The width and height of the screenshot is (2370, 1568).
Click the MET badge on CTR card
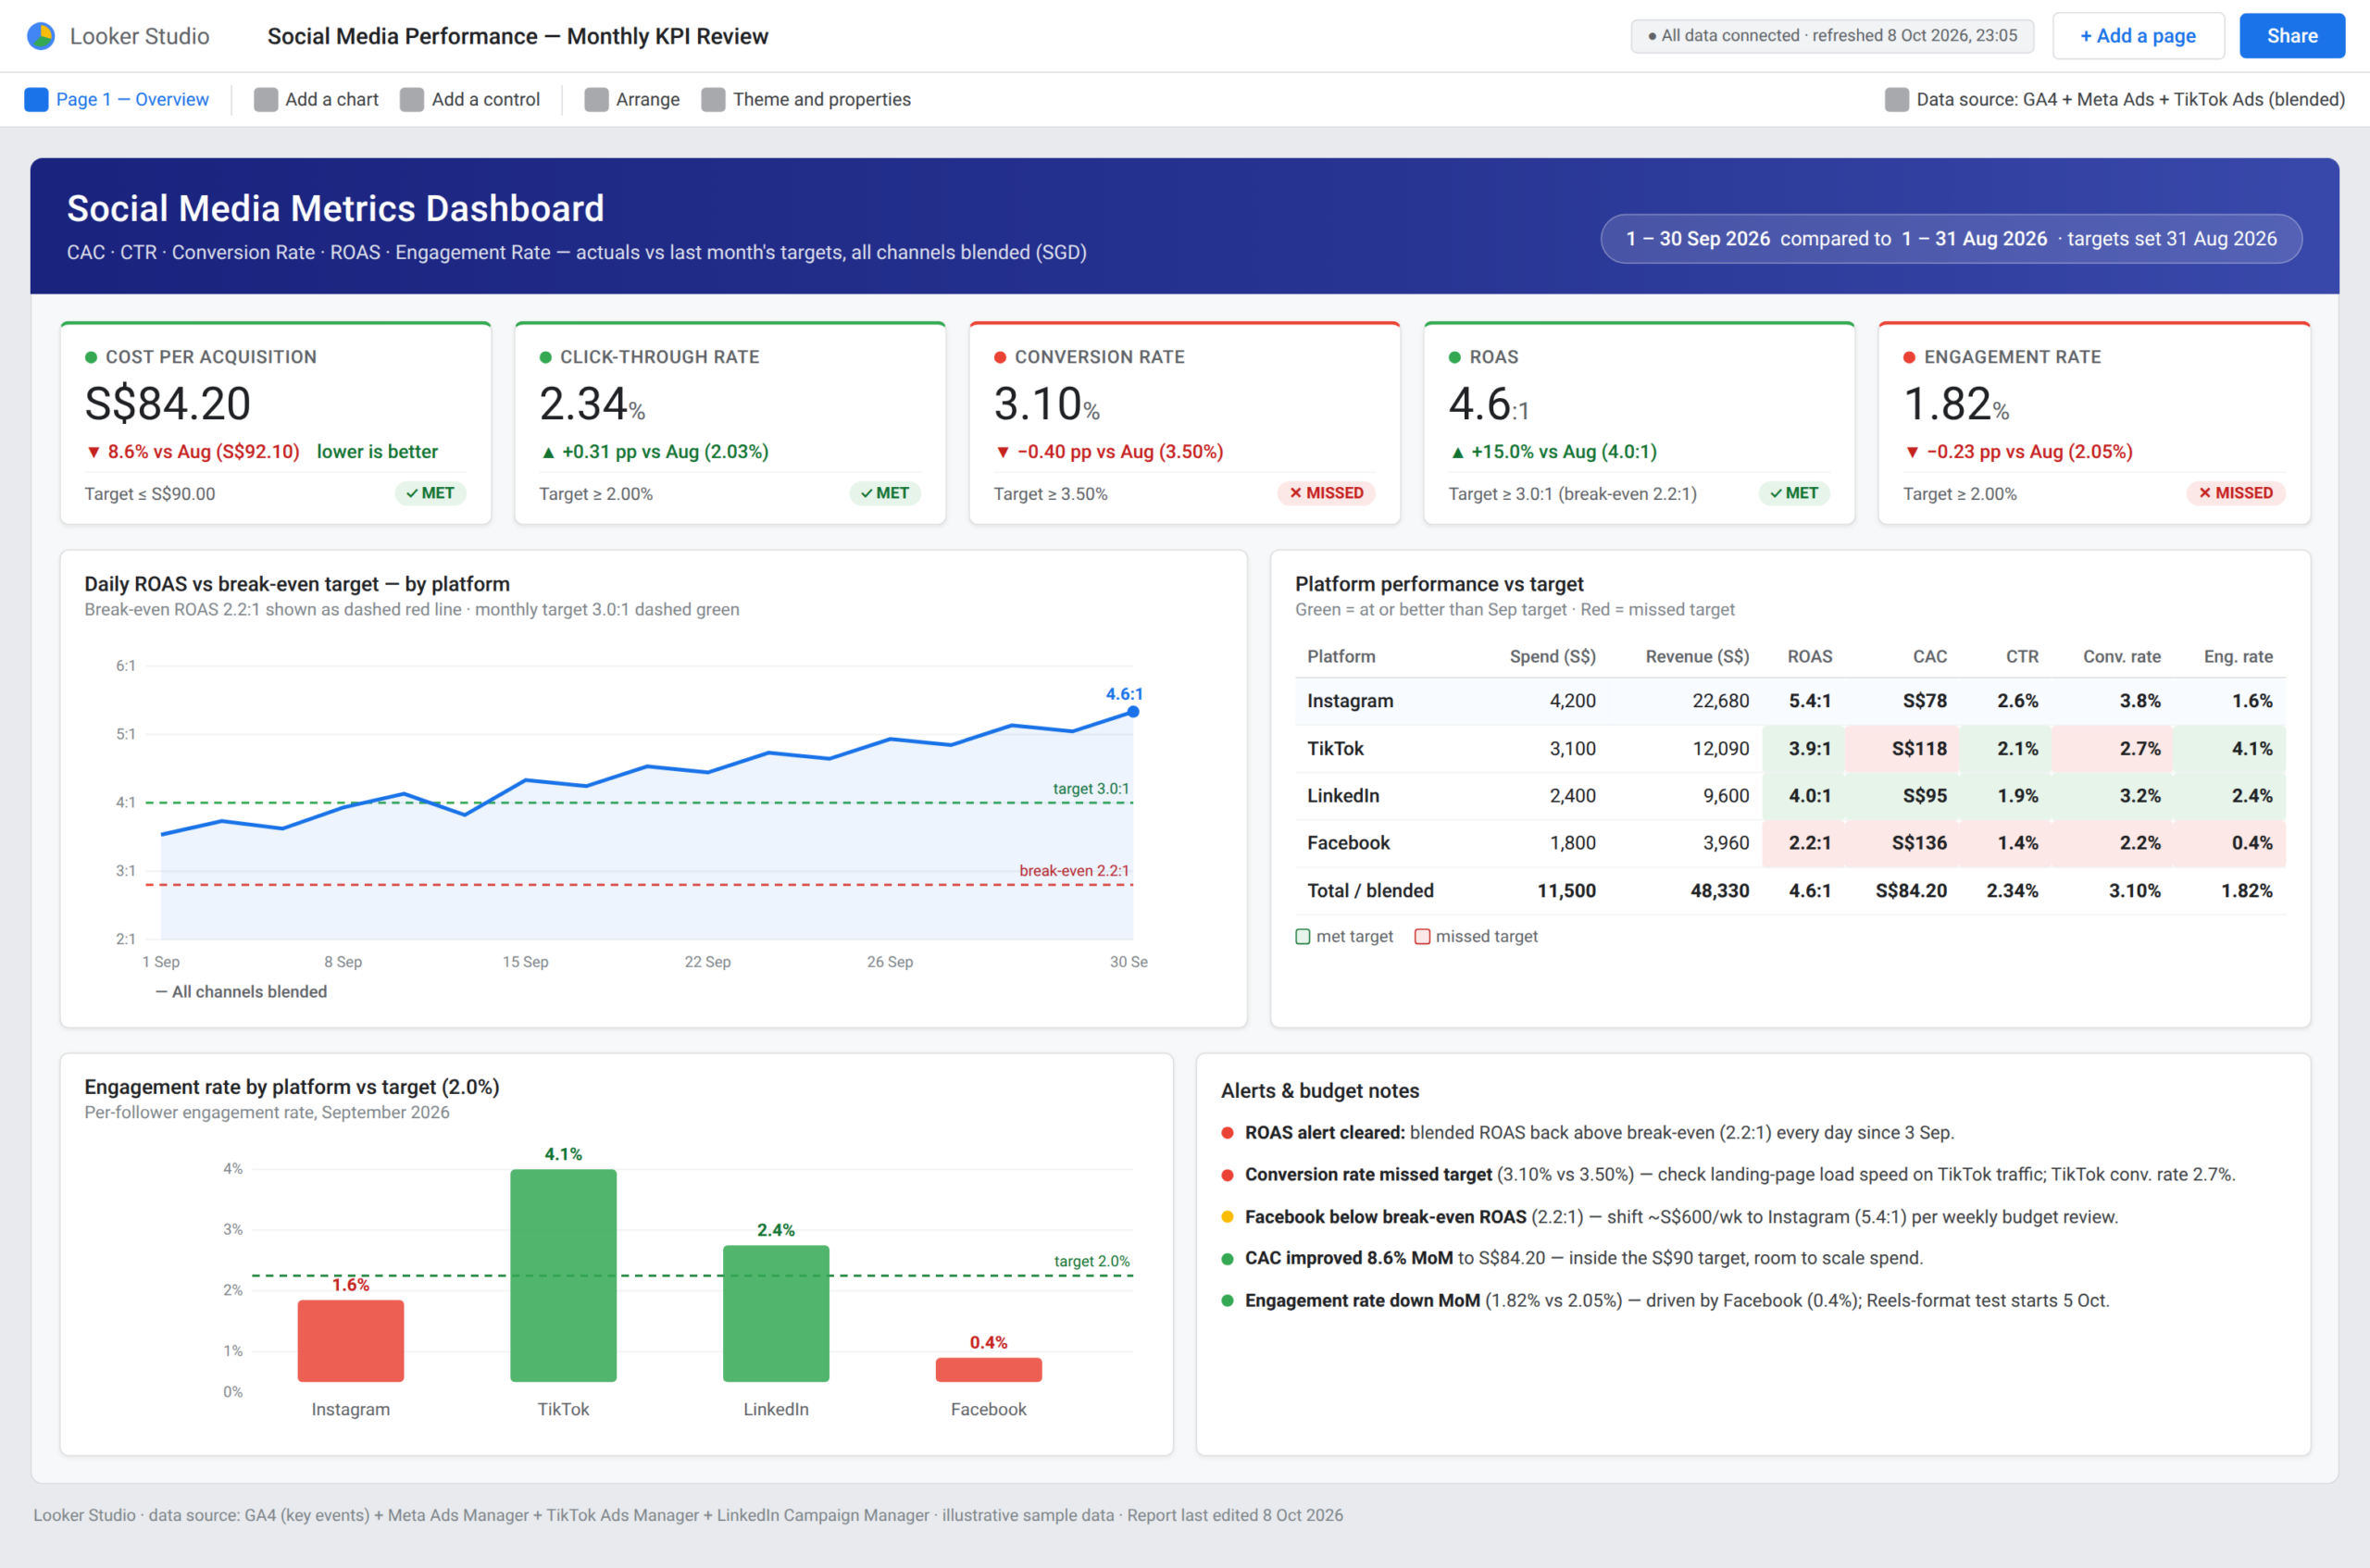pos(885,493)
